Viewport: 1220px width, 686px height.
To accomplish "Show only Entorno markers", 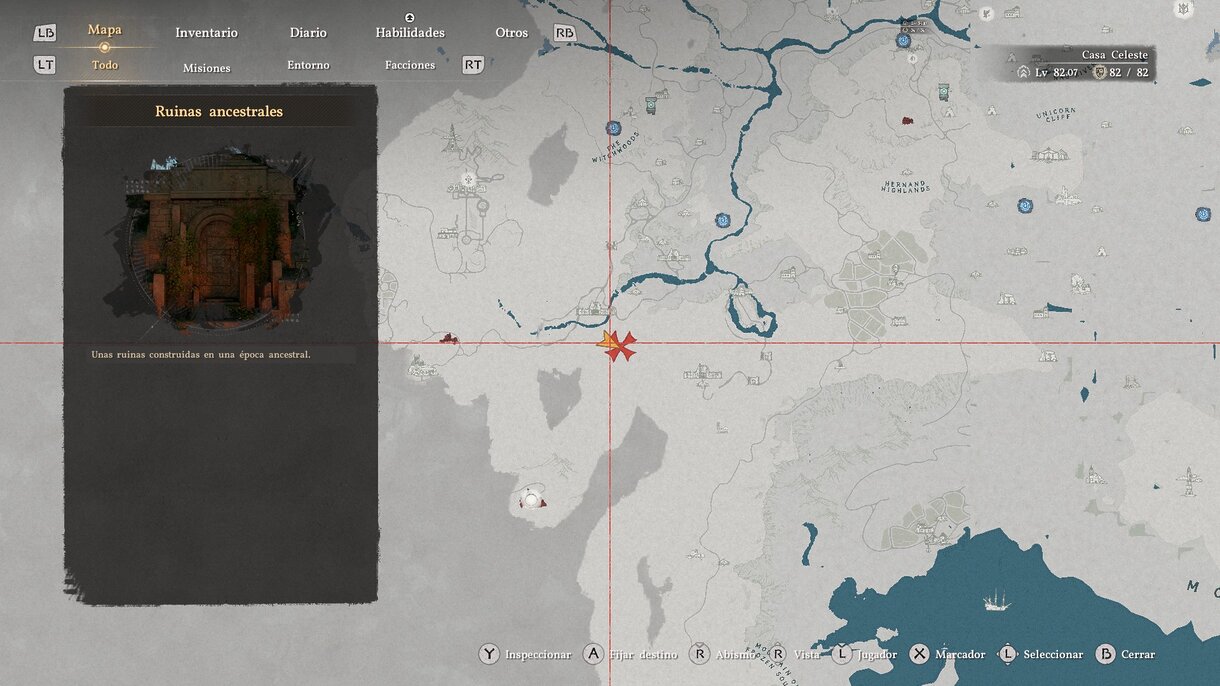I will coord(308,65).
